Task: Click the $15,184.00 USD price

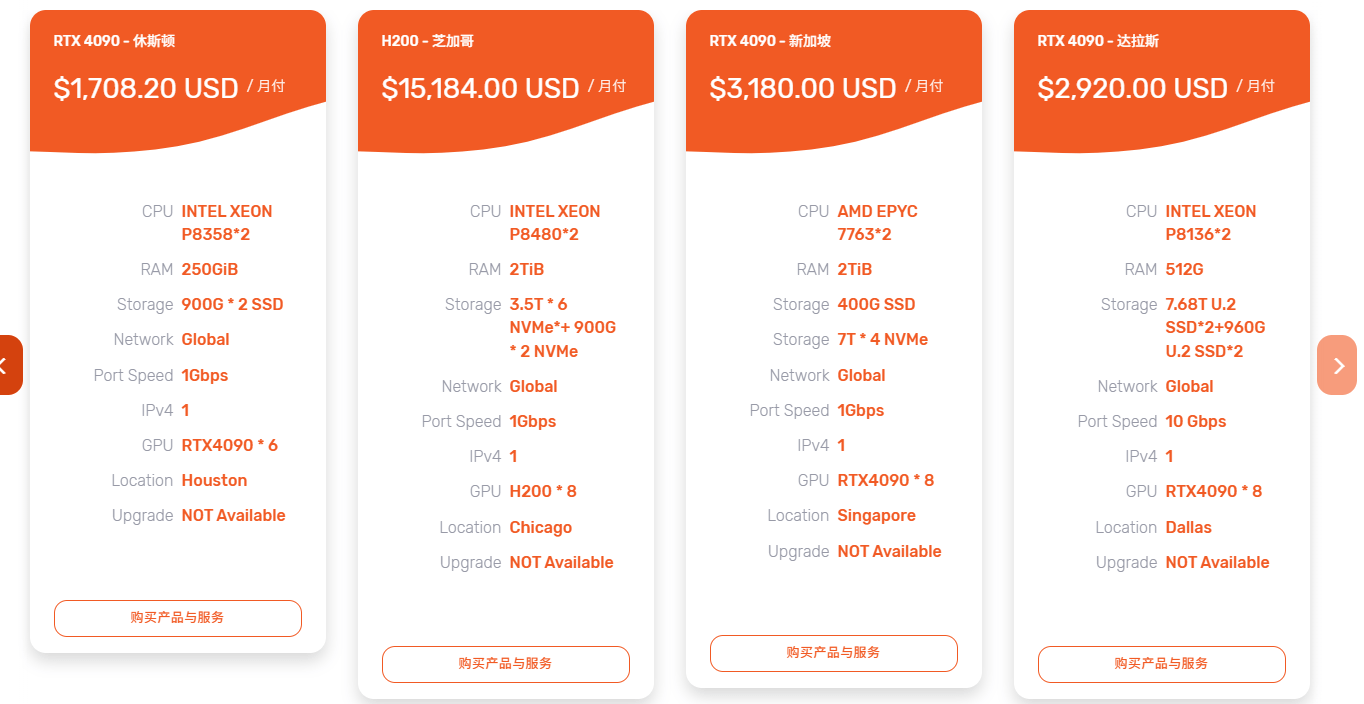Action: pos(481,88)
